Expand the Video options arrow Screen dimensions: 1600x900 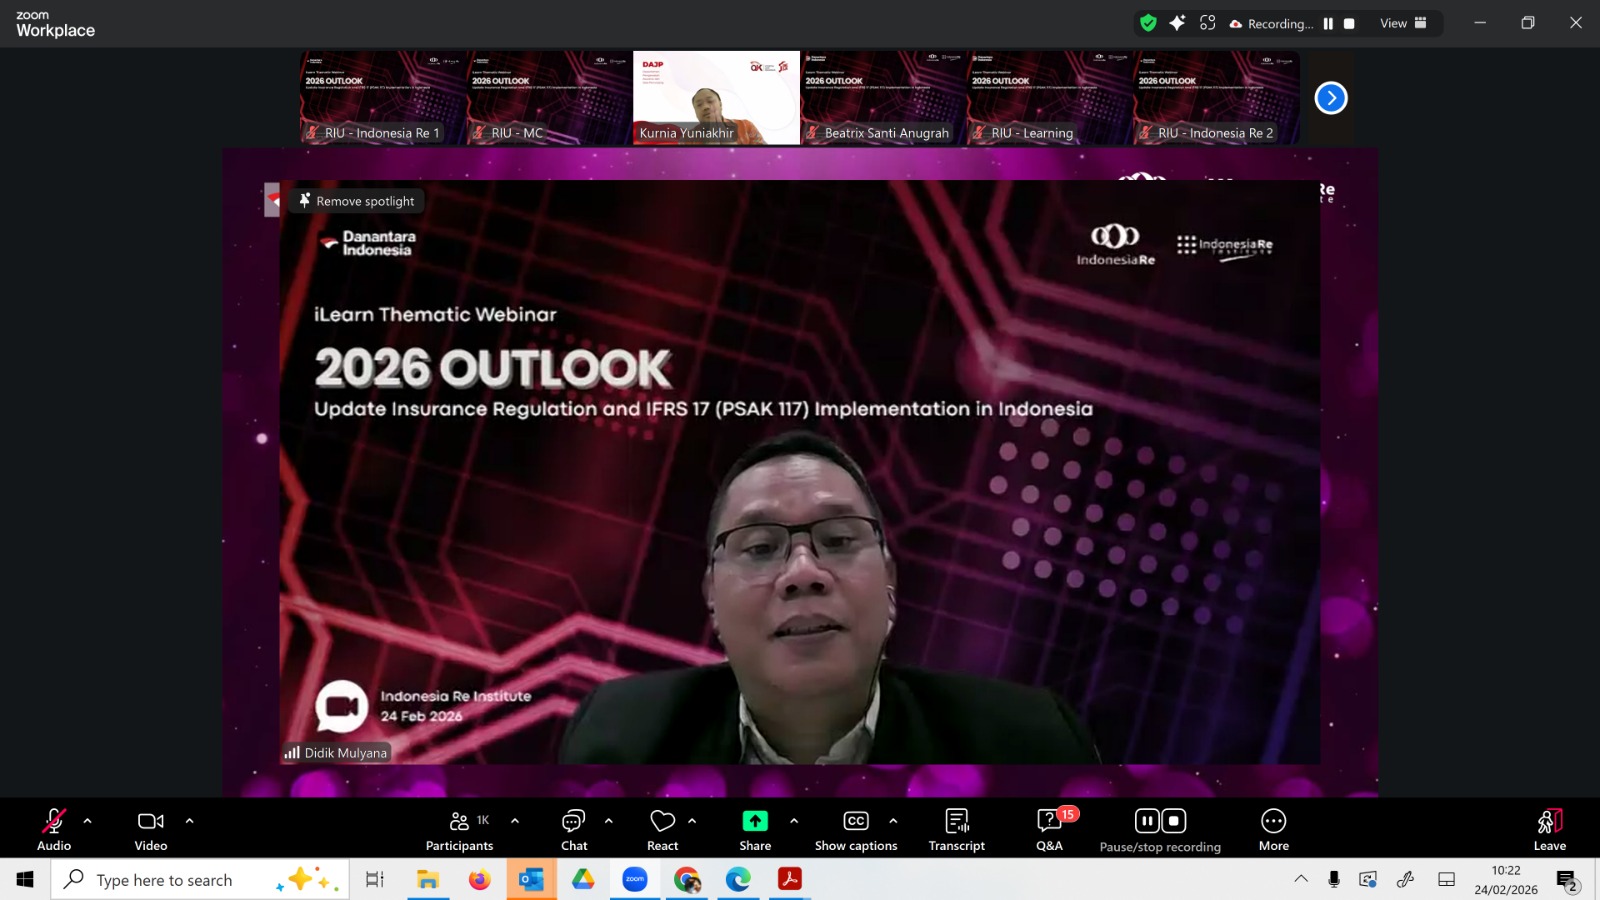190,821
